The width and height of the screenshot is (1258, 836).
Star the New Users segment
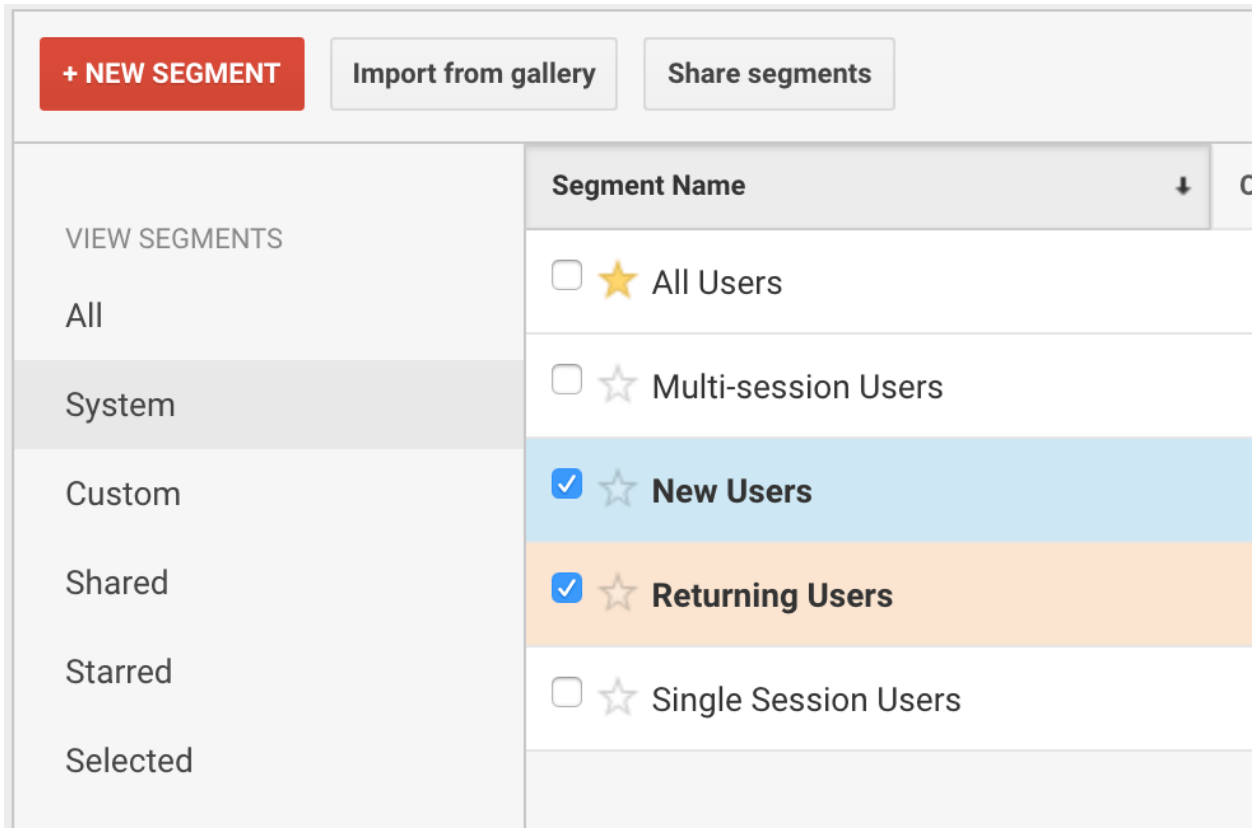[617, 490]
